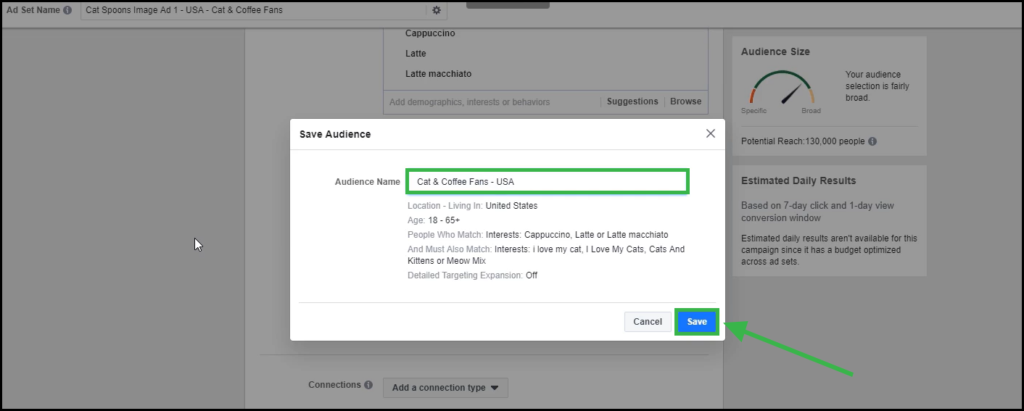Click the And Must Also Match interests line
Viewport: 1024px width, 411px height.
click(546, 255)
